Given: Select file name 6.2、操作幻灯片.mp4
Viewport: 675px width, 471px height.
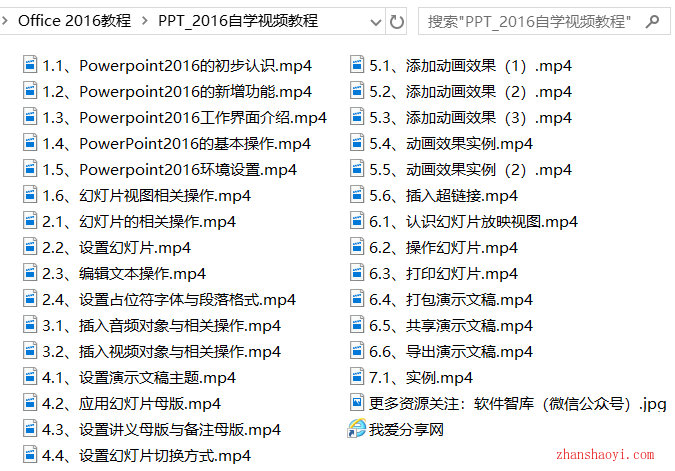Looking at the screenshot, I should (x=443, y=247).
